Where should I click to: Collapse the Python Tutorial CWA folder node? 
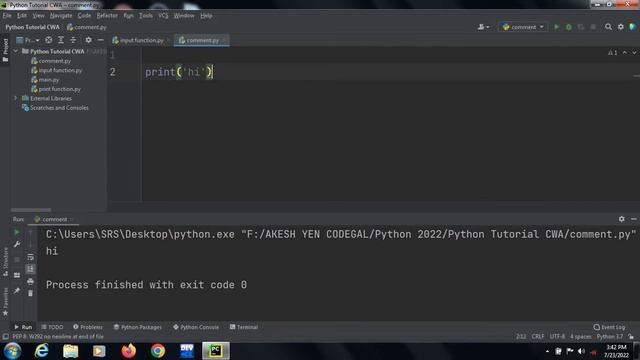click(16, 51)
